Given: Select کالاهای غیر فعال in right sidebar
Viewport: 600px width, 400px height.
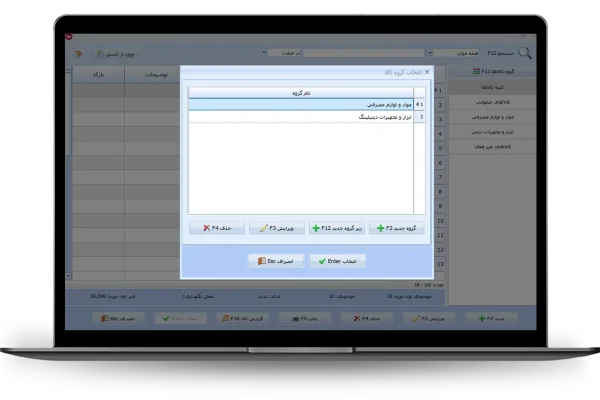Looking at the screenshot, I should 489,146.
